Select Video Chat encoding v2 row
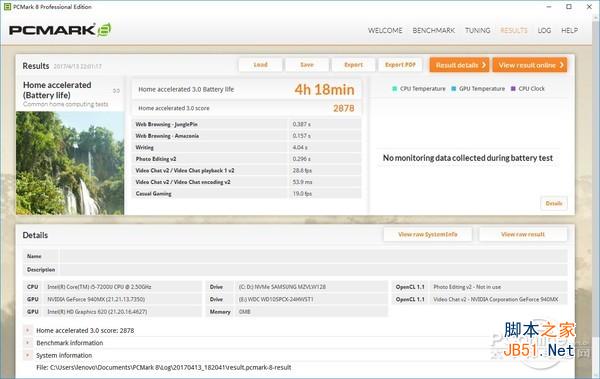Screen dimensions: 600x379 (x=247, y=182)
